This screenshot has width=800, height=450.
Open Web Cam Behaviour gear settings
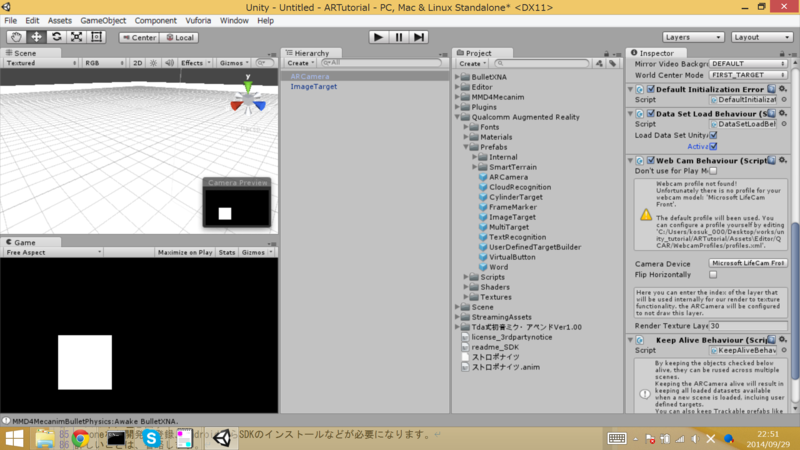pyautogui.click(x=782, y=160)
